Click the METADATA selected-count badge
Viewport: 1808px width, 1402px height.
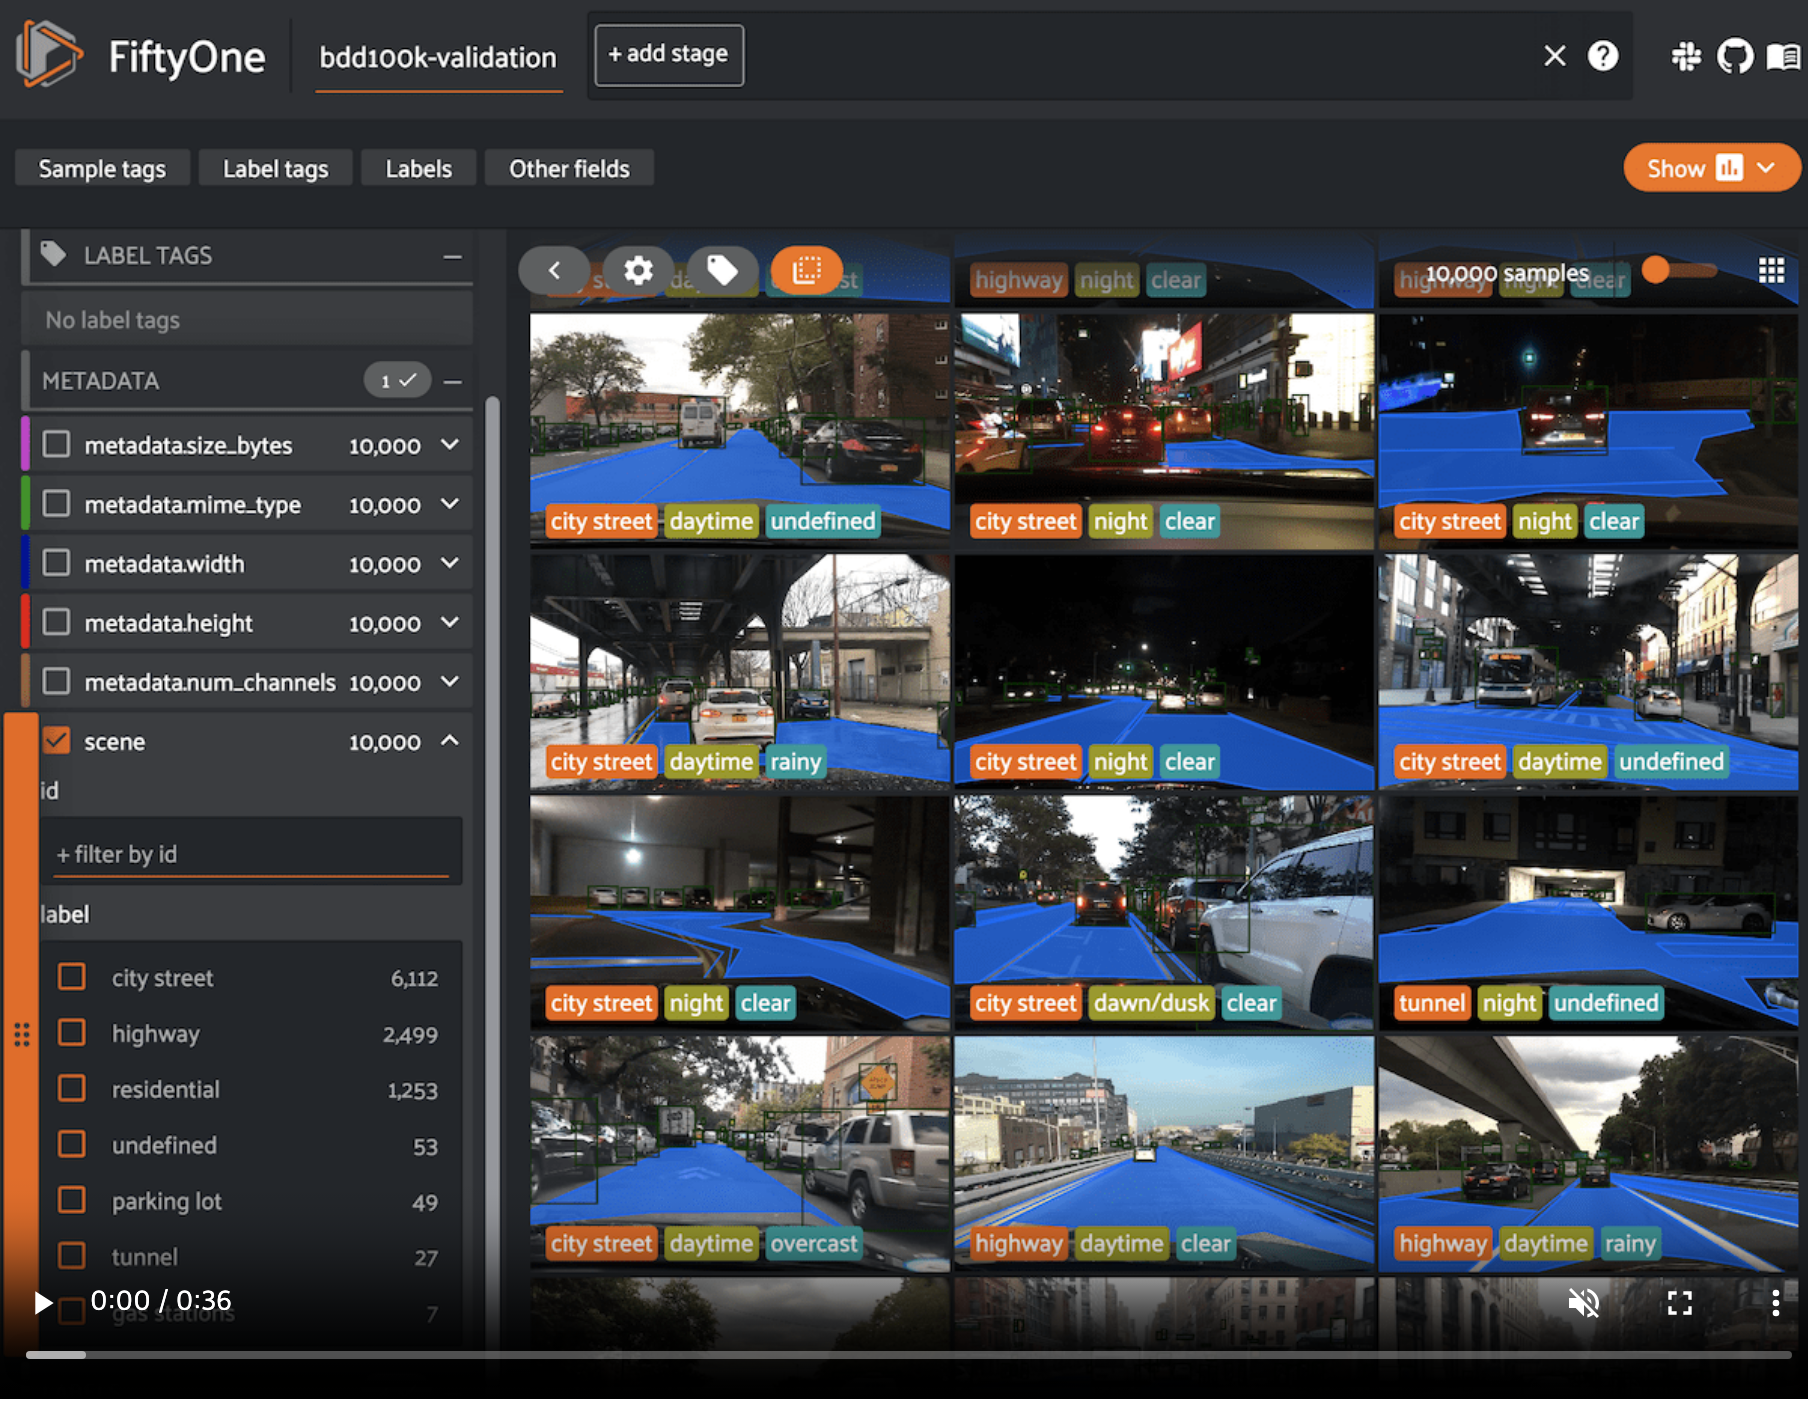(397, 380)
